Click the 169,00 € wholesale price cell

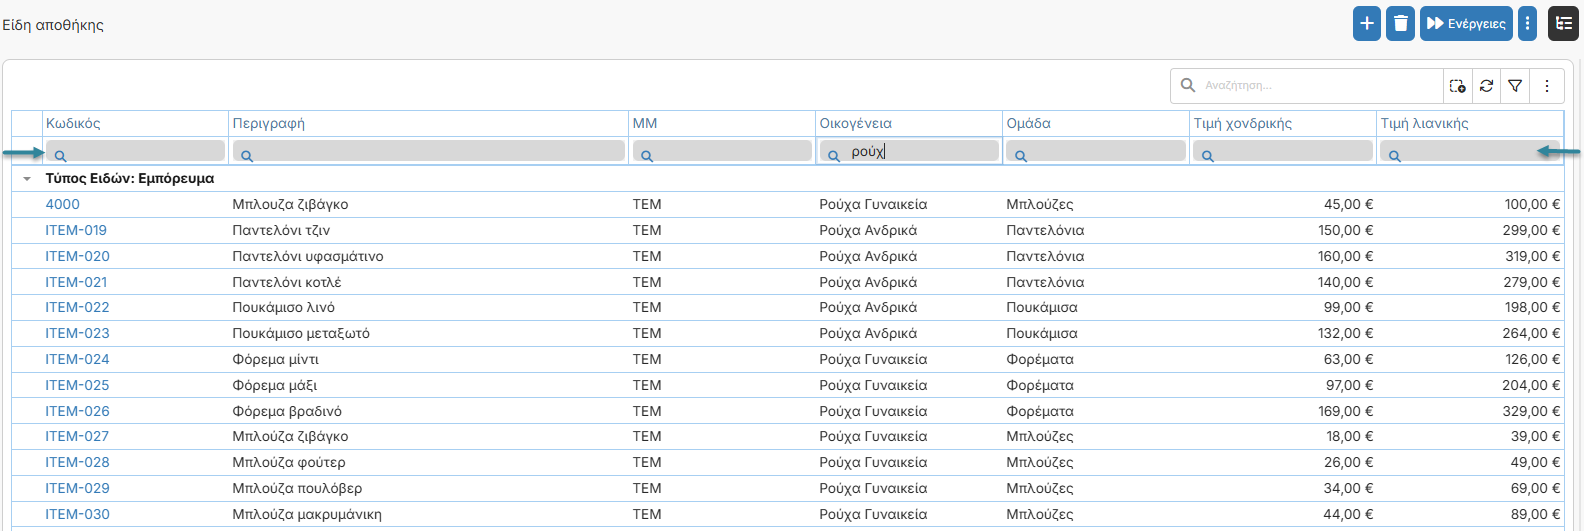(x=1283, y=411)
